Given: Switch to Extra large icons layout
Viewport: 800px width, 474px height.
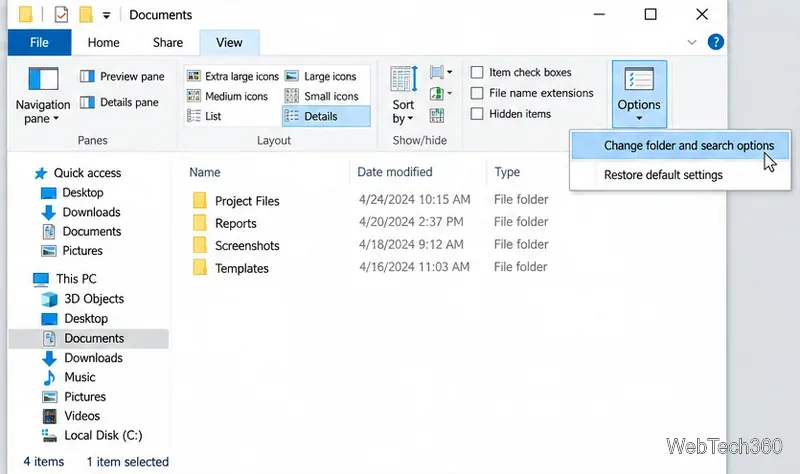Looking at the screenshot, I should pos(233,77).
